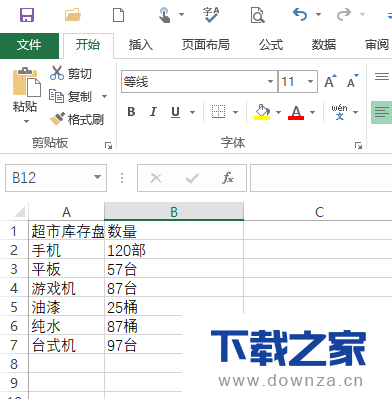The height and width of the screenshot is (399, 392).
Task: Switch to the 开始 Home tab
Action: tap(88, 45)
